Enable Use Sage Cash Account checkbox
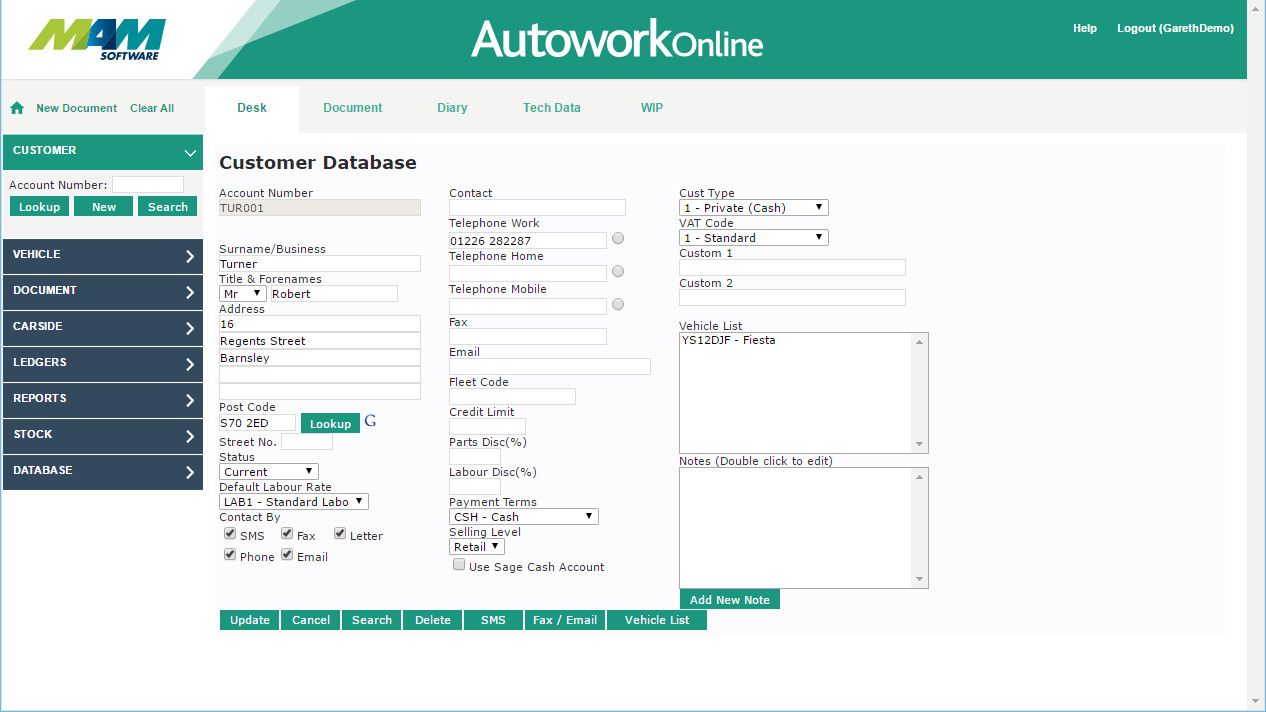 pos(459,565)
